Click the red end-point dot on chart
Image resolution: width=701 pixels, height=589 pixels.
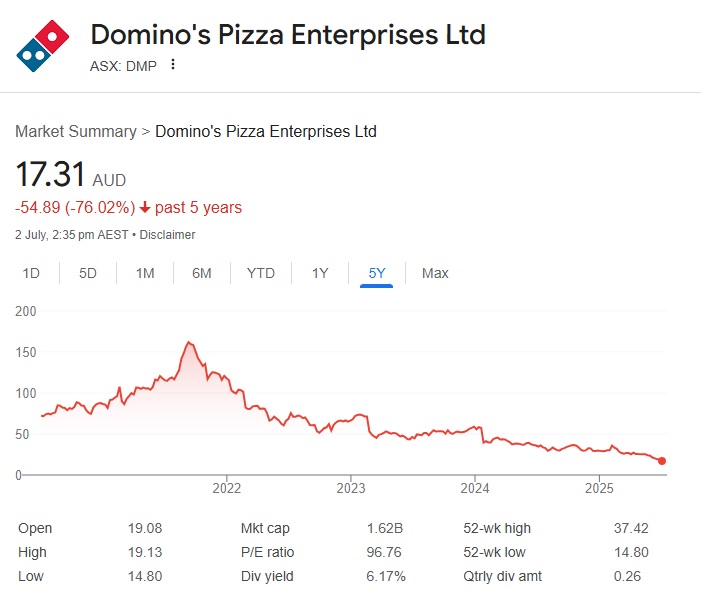[x=662, y=461]
